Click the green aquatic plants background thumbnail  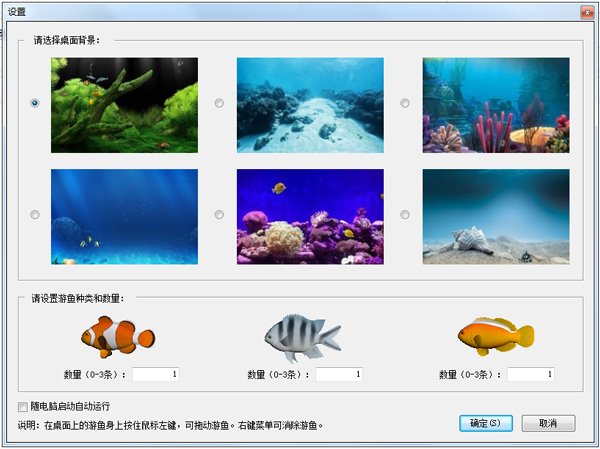pyautogui.click(x=124, y=105)
